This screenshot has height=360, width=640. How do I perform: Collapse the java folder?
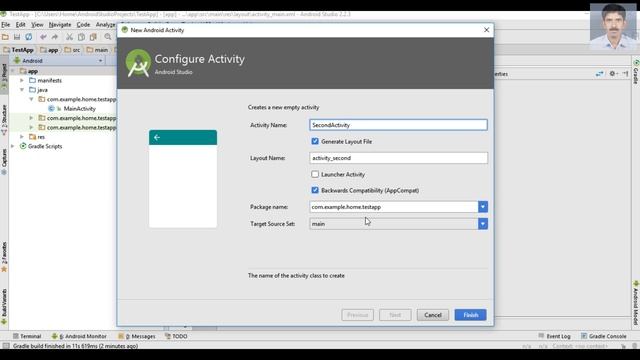[x=22, y=90]
